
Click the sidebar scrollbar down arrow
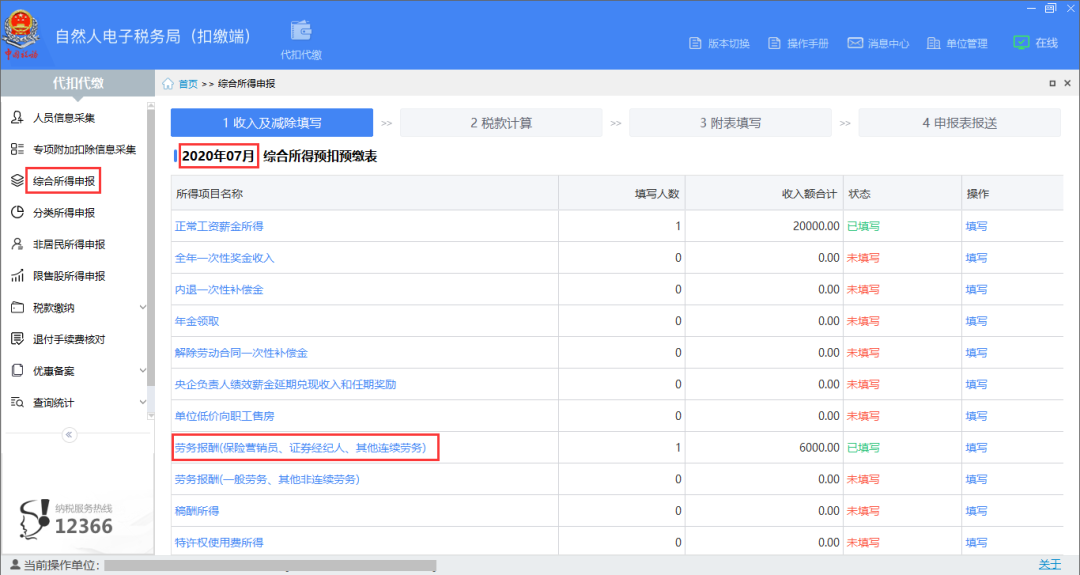(151, 416)
